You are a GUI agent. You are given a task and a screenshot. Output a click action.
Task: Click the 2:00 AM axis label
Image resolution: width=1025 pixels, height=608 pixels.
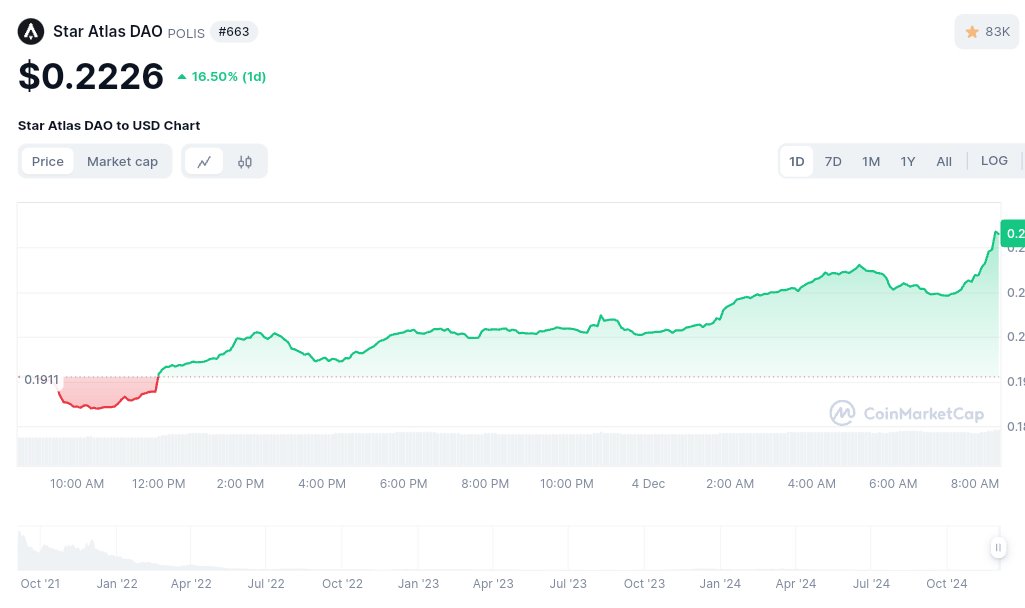coord(730,484)
